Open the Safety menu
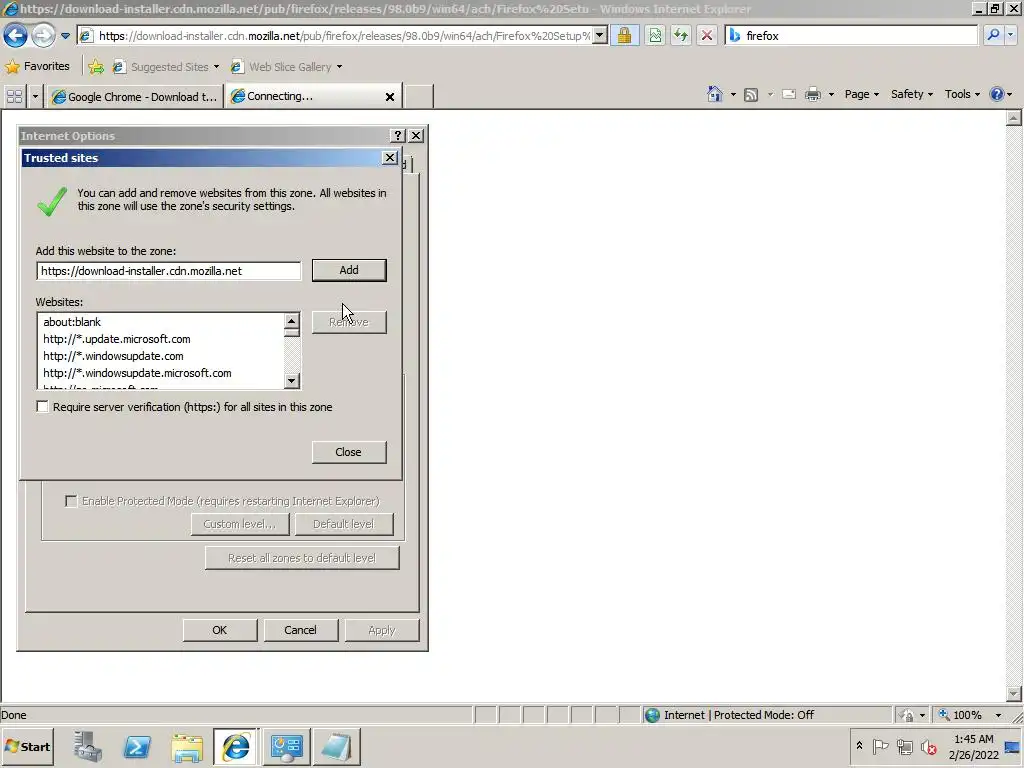Image resolution: width=1024 pixels, height=768 pixels. click(x=912, y=94)
